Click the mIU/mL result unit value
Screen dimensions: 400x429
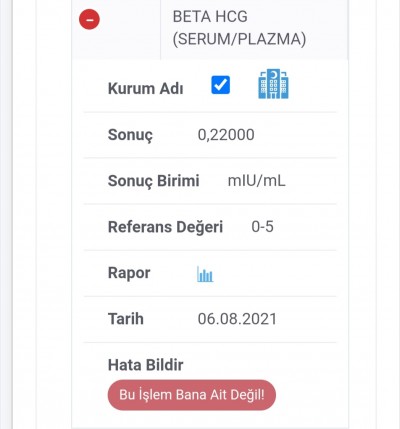[x=256, y=181]
